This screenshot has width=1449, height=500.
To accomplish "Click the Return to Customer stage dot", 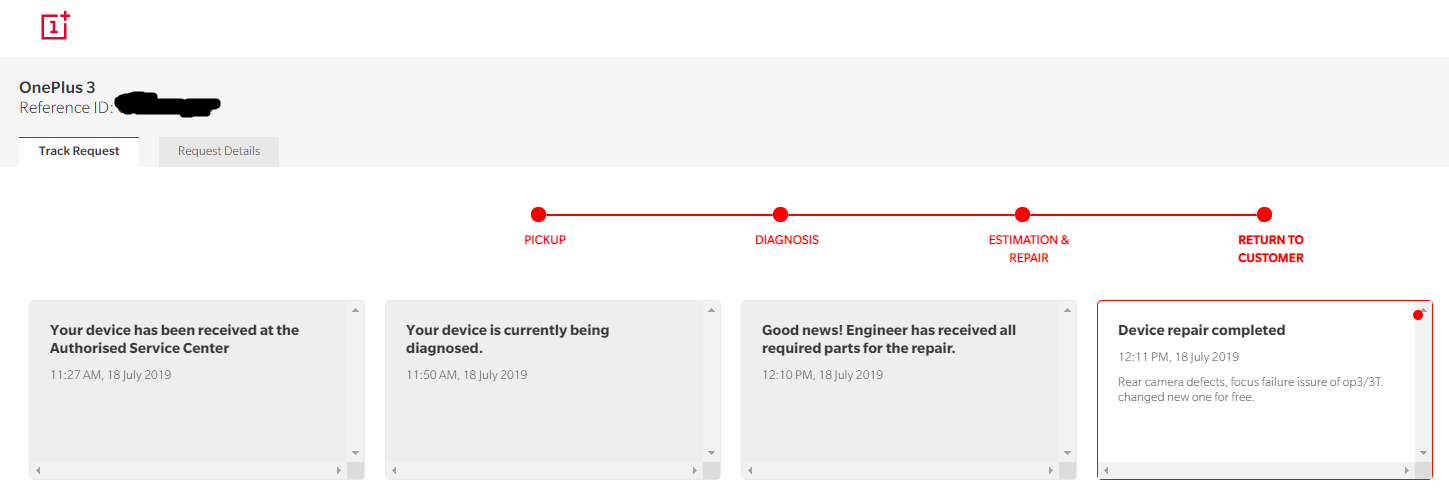I will pos(1264,214).
